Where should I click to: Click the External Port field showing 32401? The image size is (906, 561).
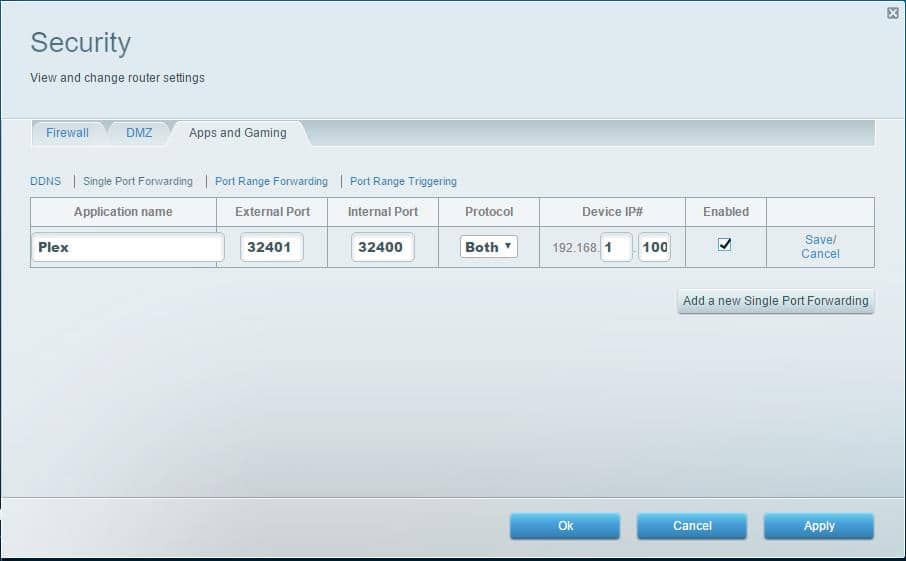click(272, 247)
